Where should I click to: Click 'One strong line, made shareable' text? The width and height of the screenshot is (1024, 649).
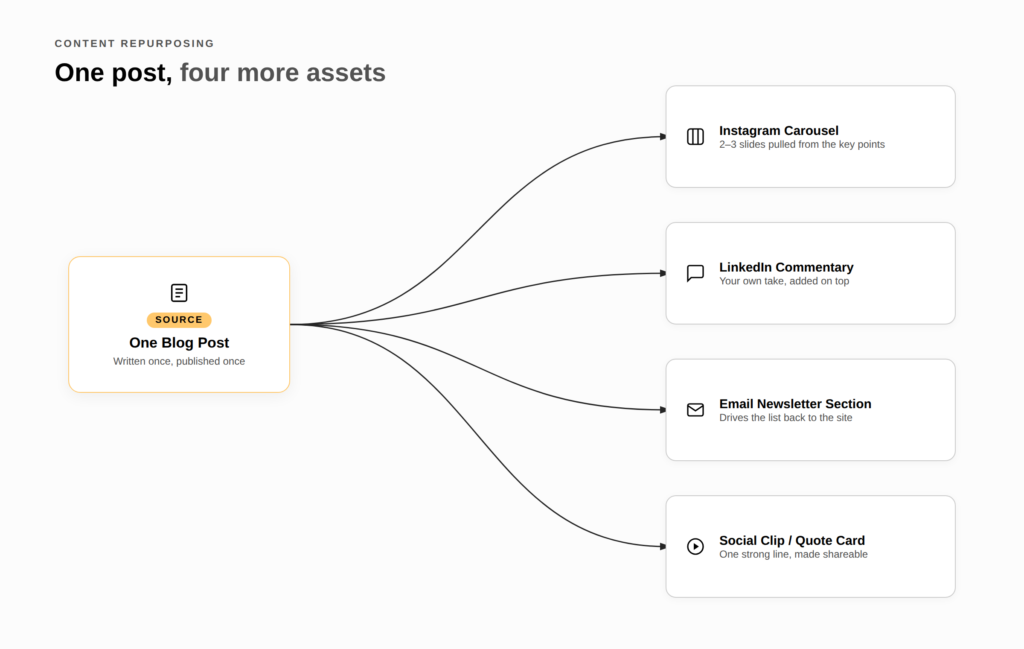coord(793,554)
